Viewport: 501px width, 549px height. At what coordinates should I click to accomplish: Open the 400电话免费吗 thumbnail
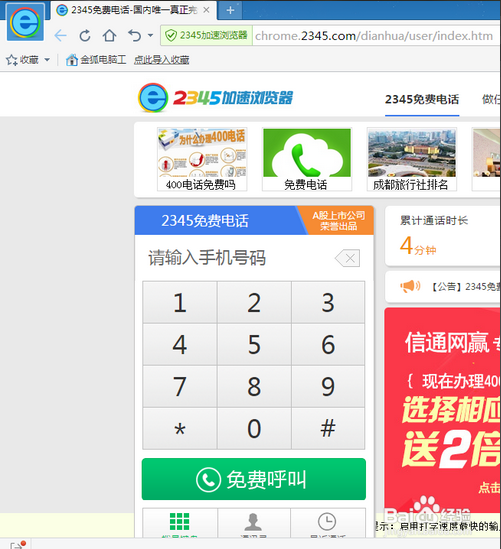(202, 159)
